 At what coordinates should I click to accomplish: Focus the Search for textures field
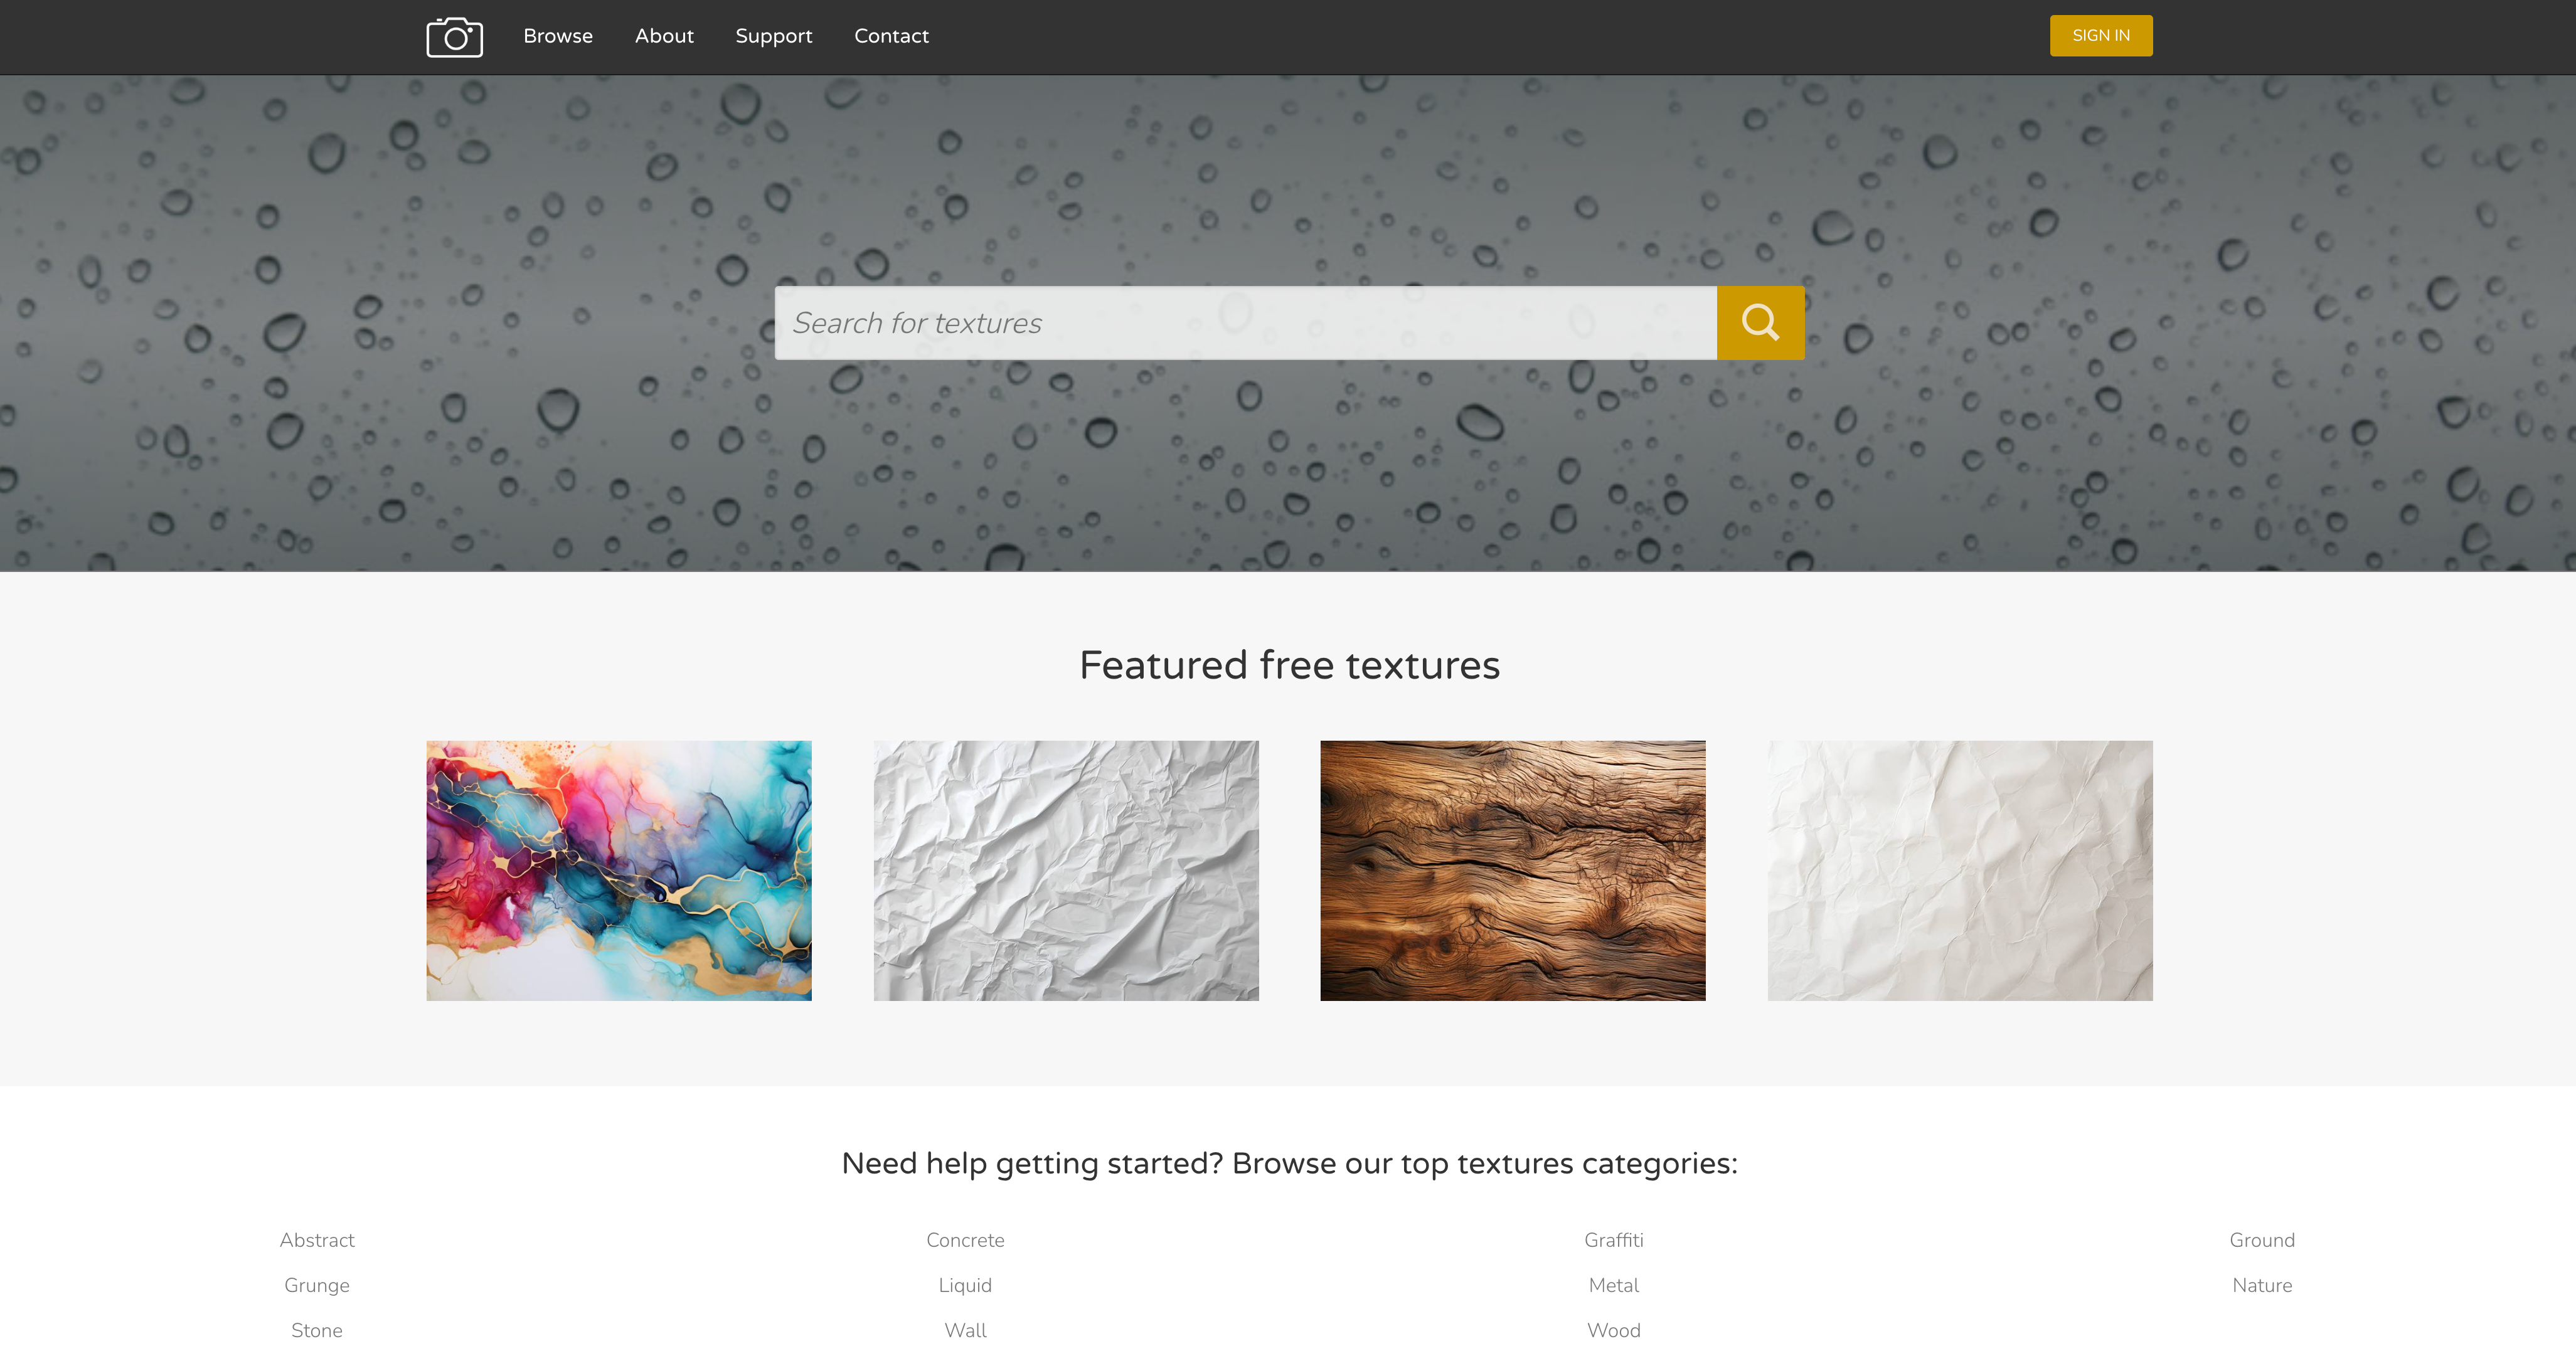(1245, 323)
